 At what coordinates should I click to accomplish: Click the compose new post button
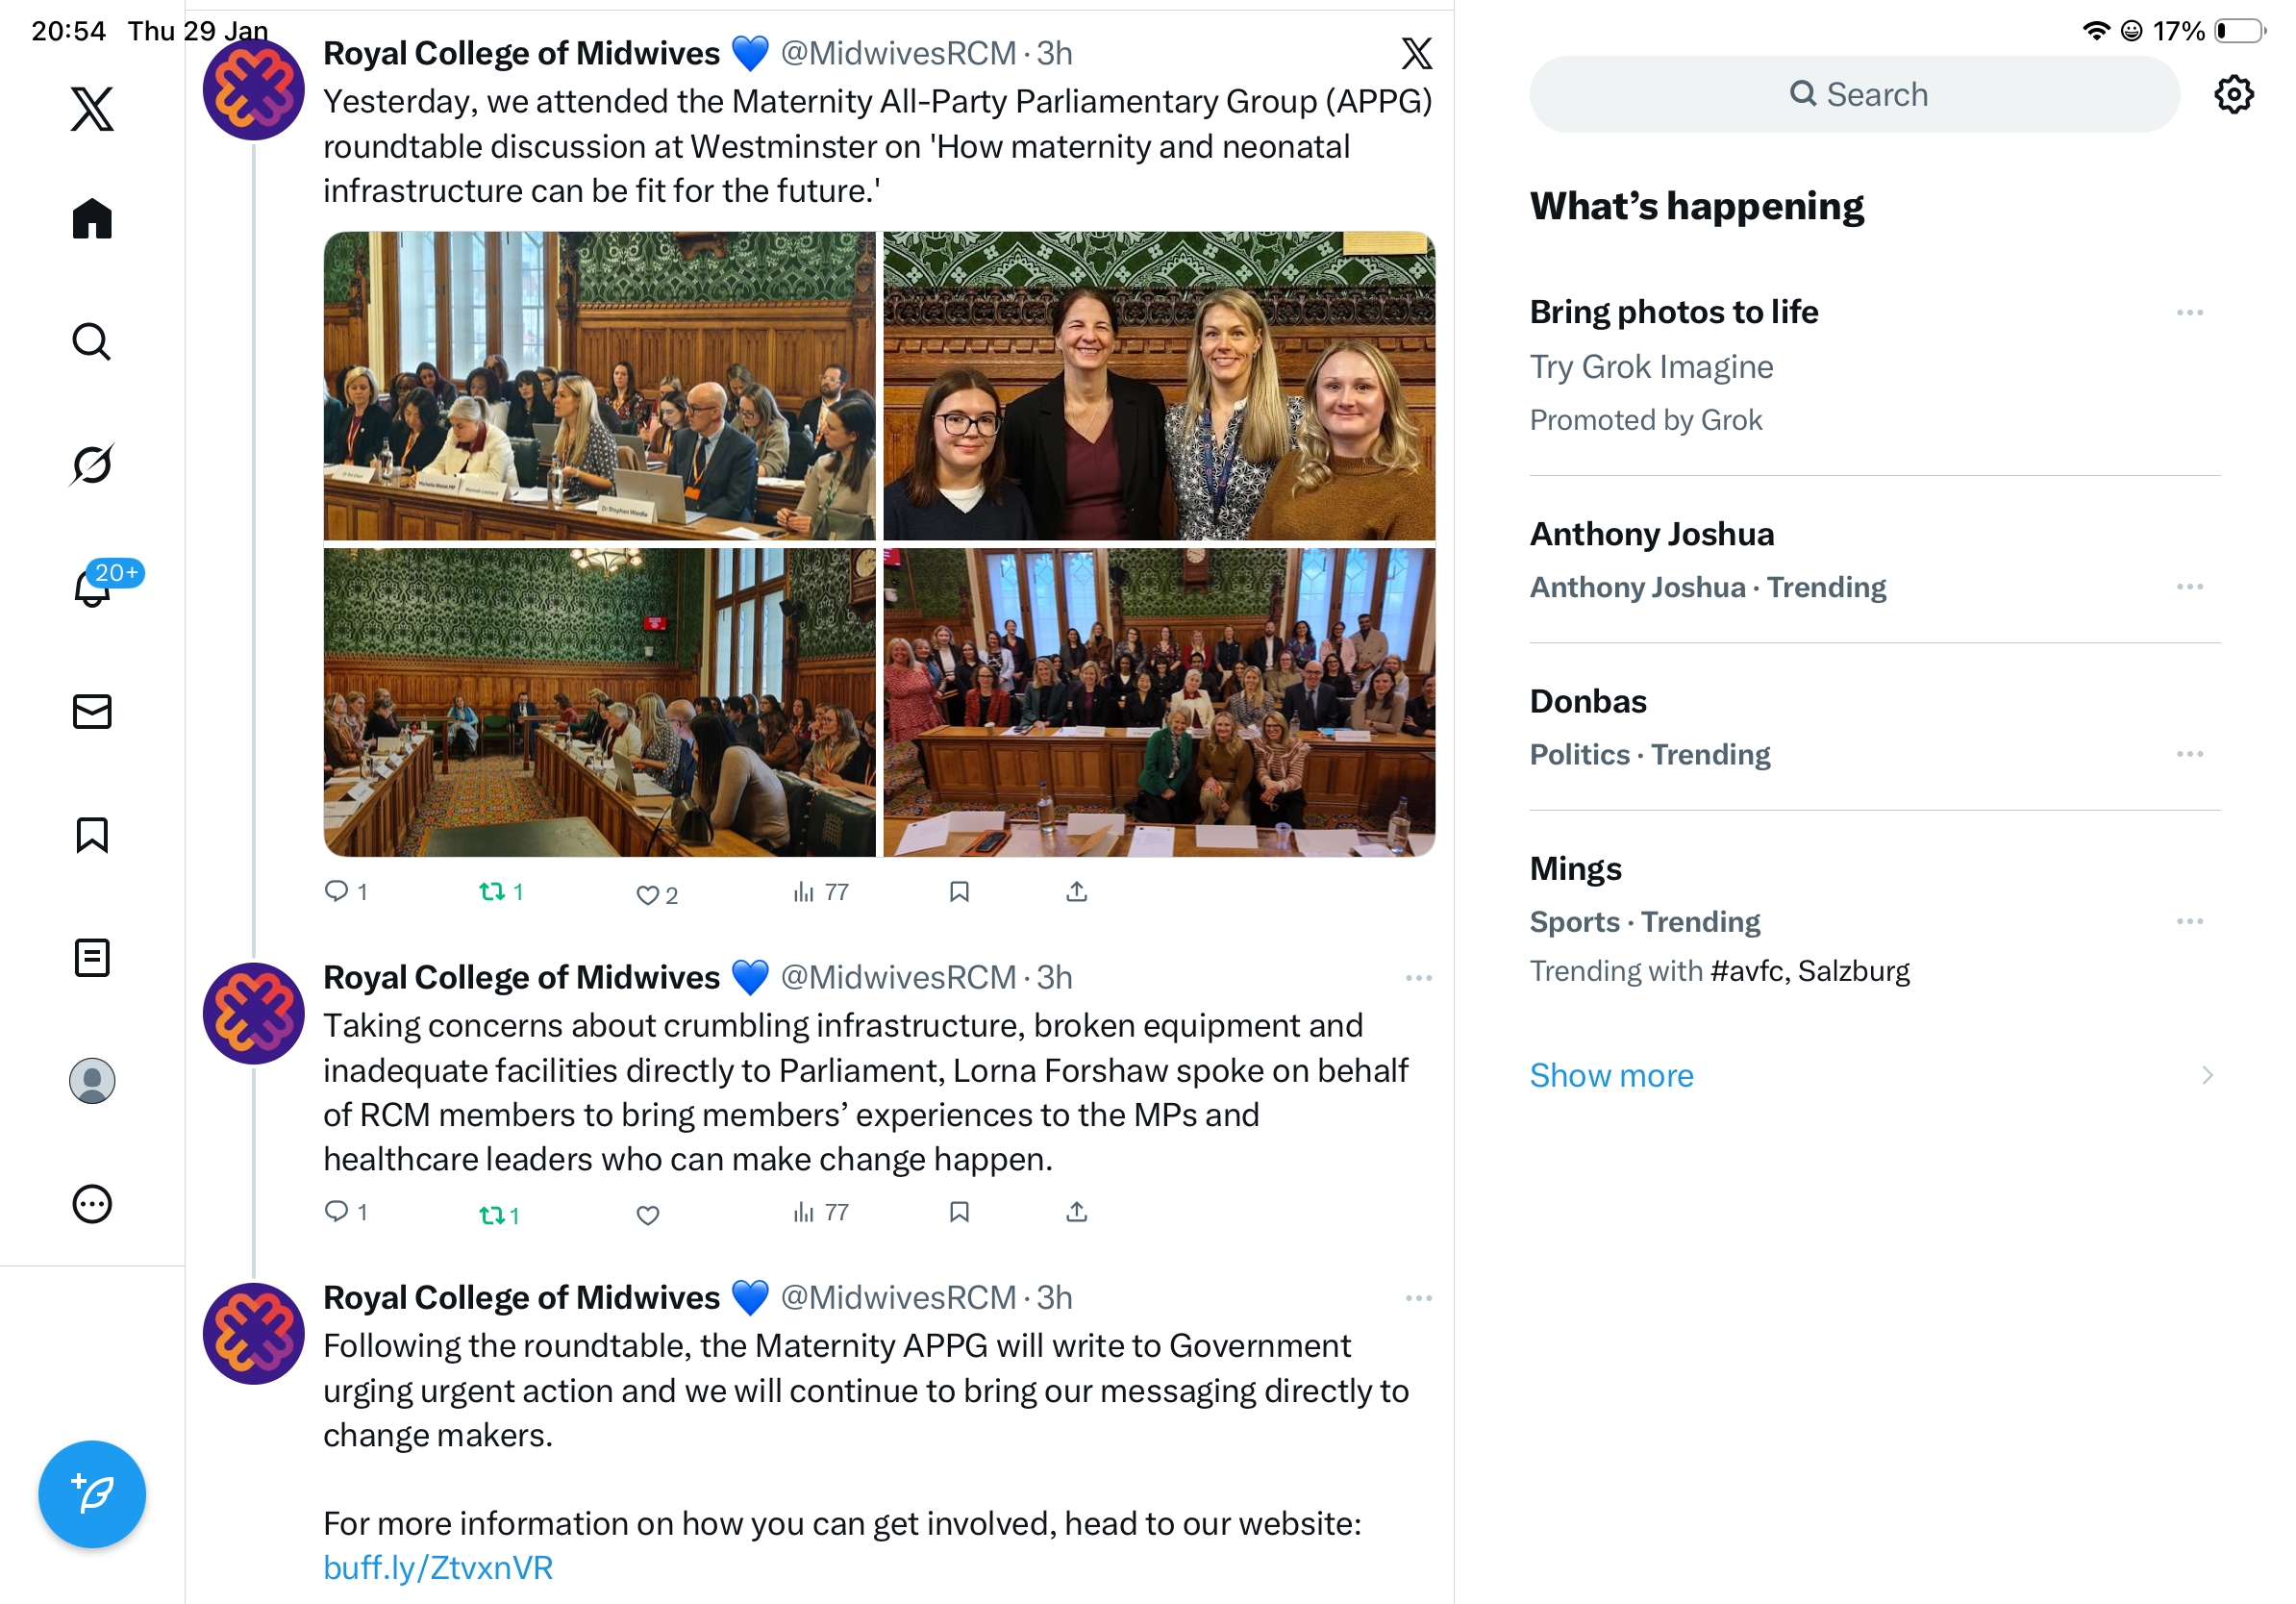(92, 1494)
